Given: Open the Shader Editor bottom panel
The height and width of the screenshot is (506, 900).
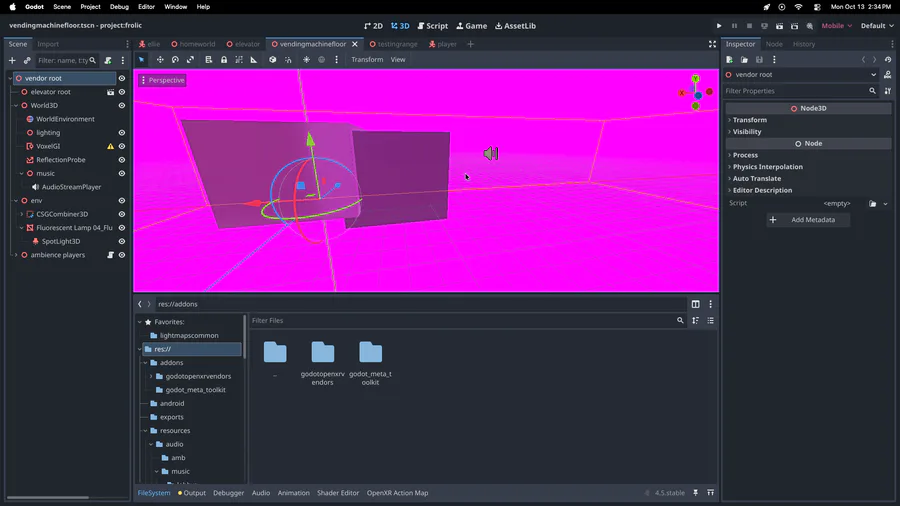Looking at the screenshot, I should tap(338, 493).
